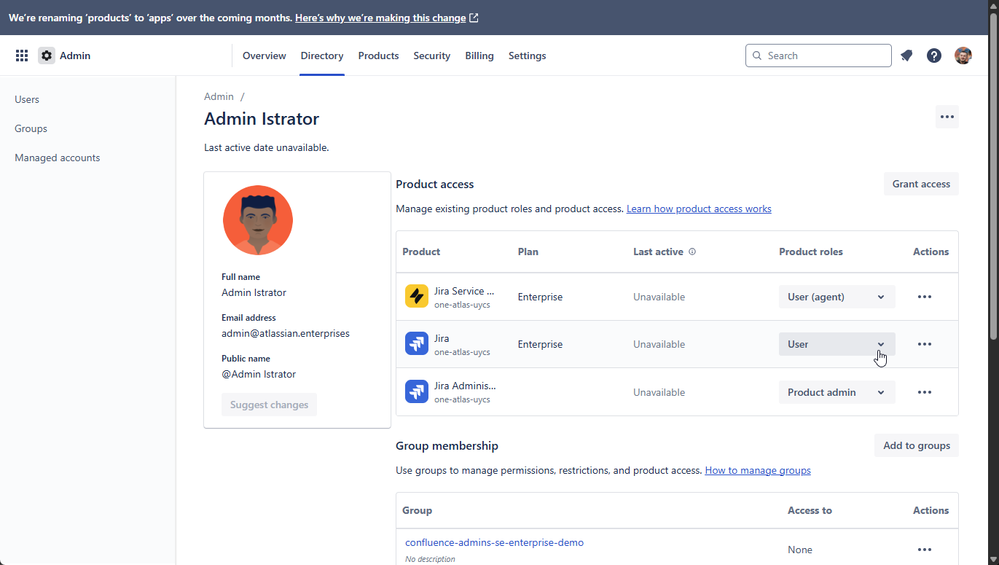
Task: Click the Last active info icon
Action: coord(692,252)
